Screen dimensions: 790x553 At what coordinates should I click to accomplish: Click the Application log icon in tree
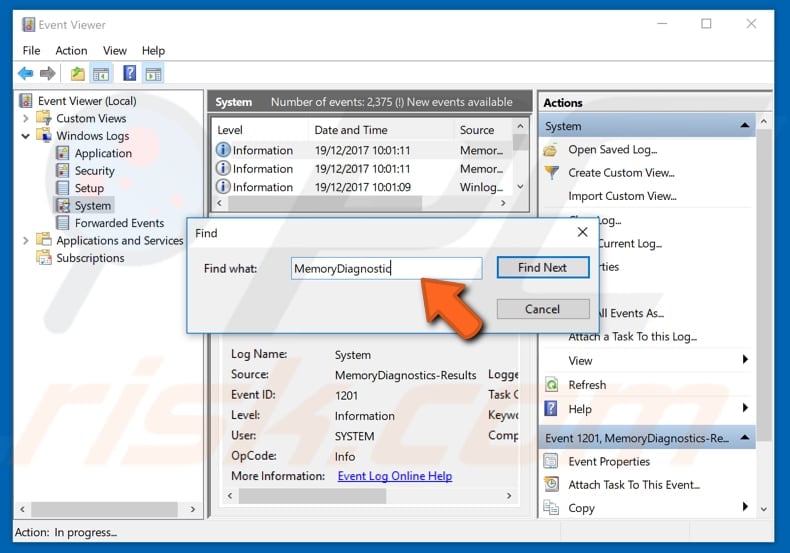[63, 153]
